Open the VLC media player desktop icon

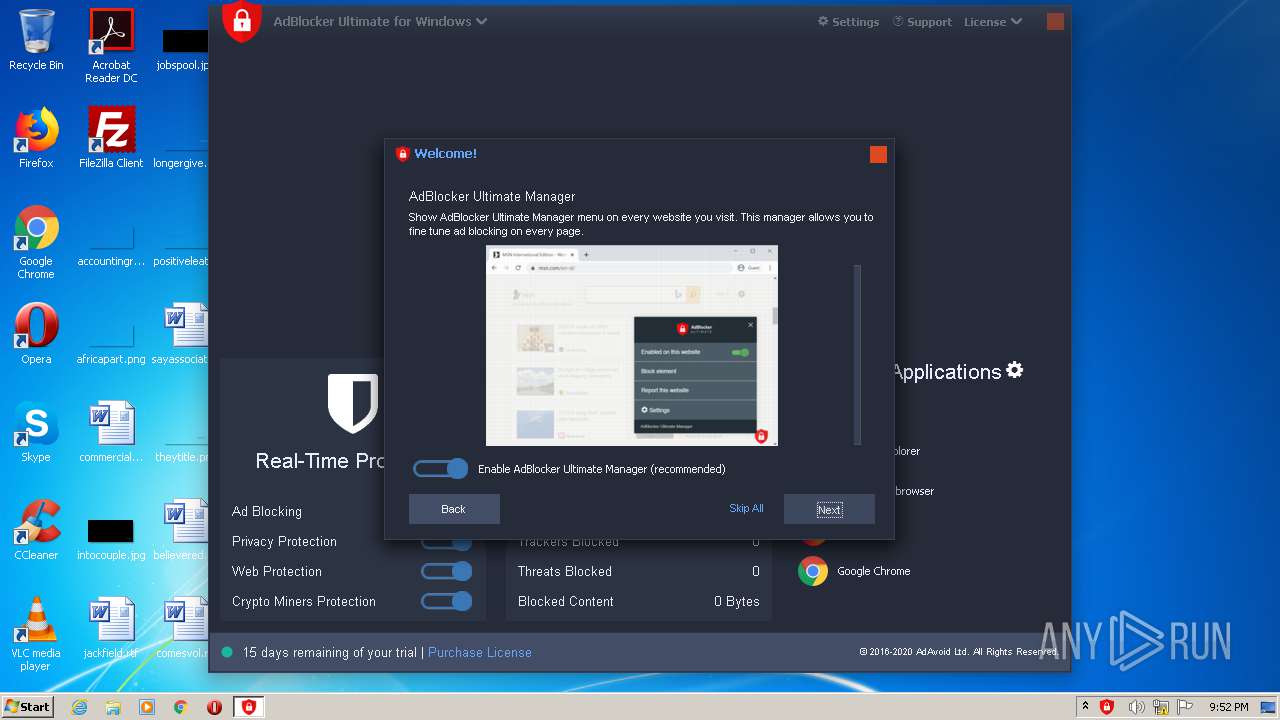point(36,634)
